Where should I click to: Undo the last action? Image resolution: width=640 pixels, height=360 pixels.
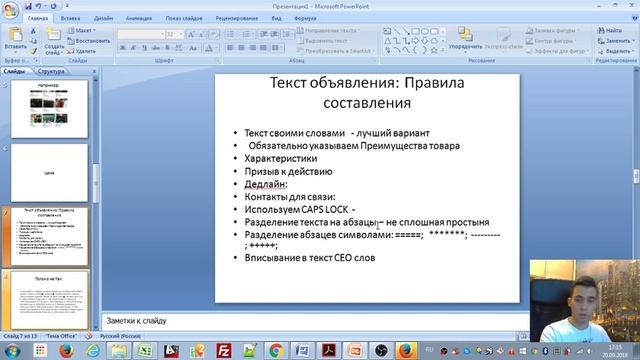(x=38, y=6)
